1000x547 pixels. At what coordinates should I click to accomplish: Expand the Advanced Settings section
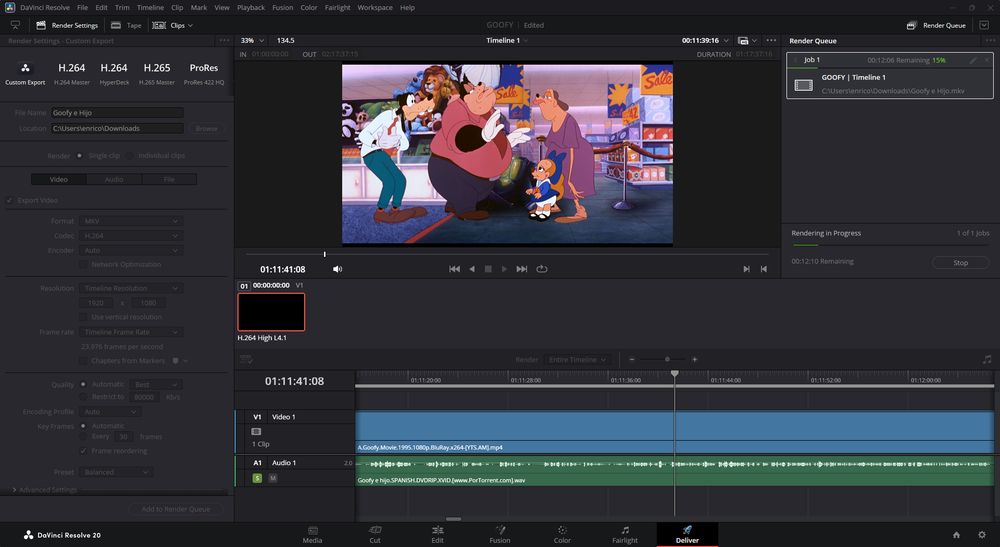[45, 490]
